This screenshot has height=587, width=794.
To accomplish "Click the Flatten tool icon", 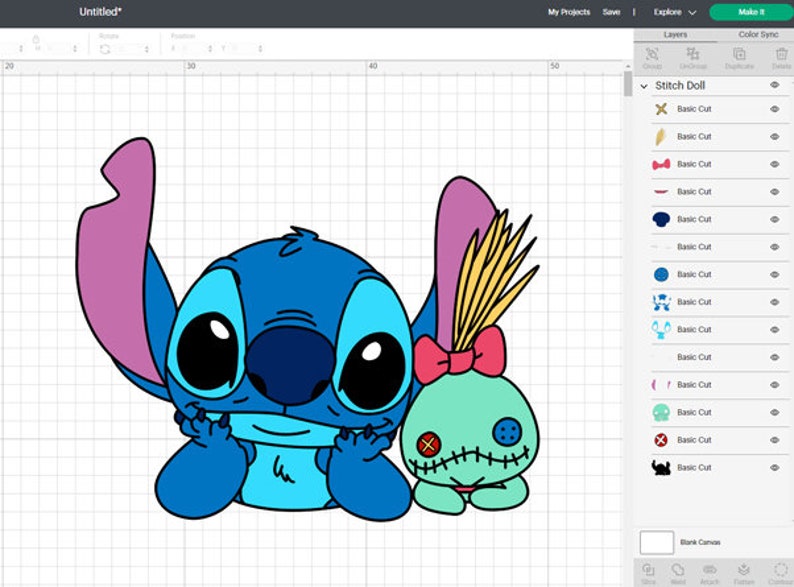I will tap(743, 569).
